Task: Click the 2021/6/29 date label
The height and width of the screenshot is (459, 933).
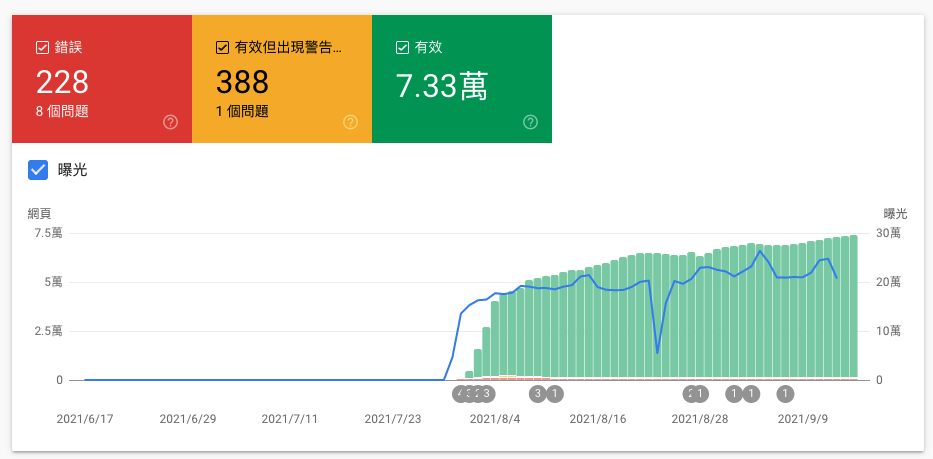Action: pos(187,419)
